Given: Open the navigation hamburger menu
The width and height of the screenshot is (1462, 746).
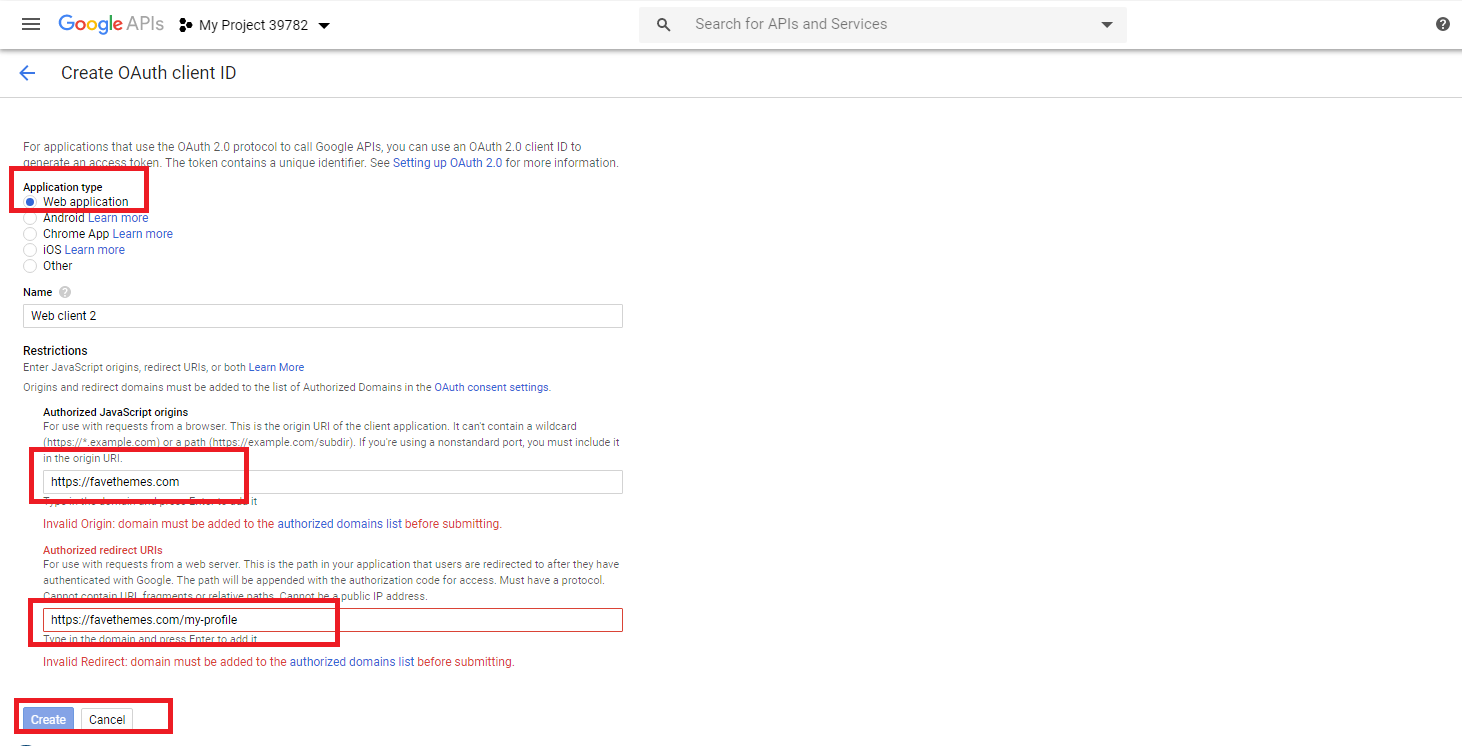Looking at the screenshot, I should click(x=30, y=24).
